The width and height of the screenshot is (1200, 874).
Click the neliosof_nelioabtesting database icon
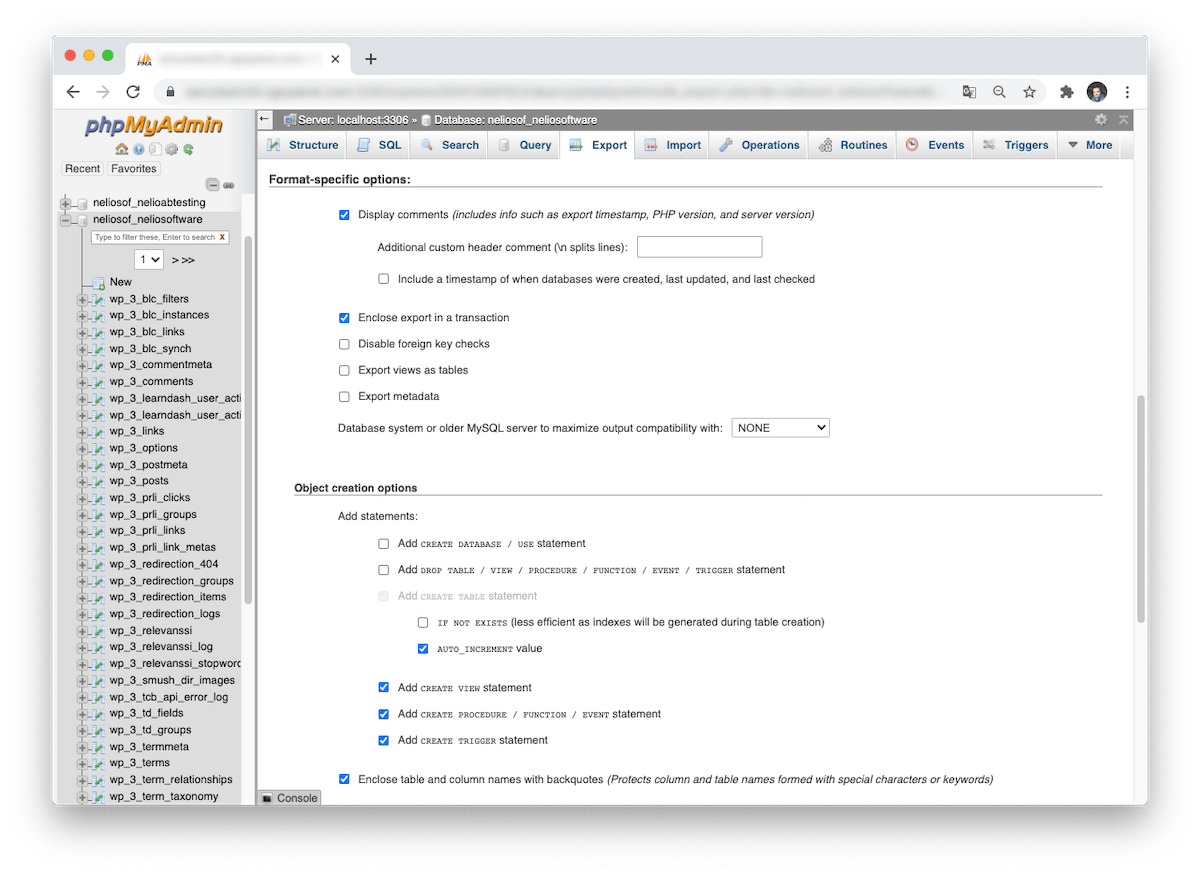82,203
